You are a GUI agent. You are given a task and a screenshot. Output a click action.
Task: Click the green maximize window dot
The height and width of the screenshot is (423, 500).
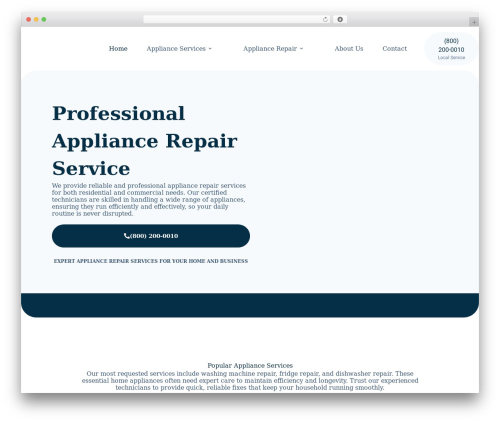(44, 20)
